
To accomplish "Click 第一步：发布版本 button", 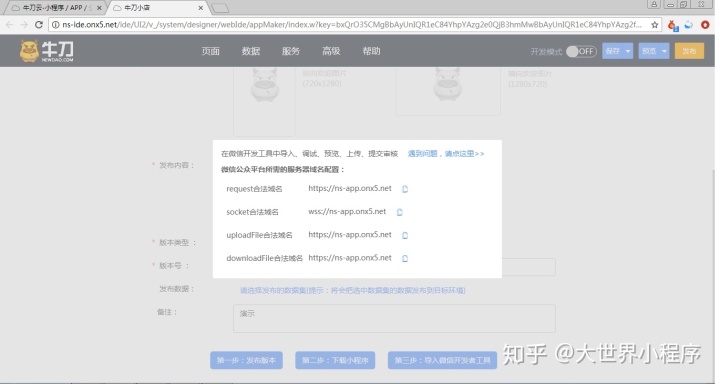I will coord(247,360).
